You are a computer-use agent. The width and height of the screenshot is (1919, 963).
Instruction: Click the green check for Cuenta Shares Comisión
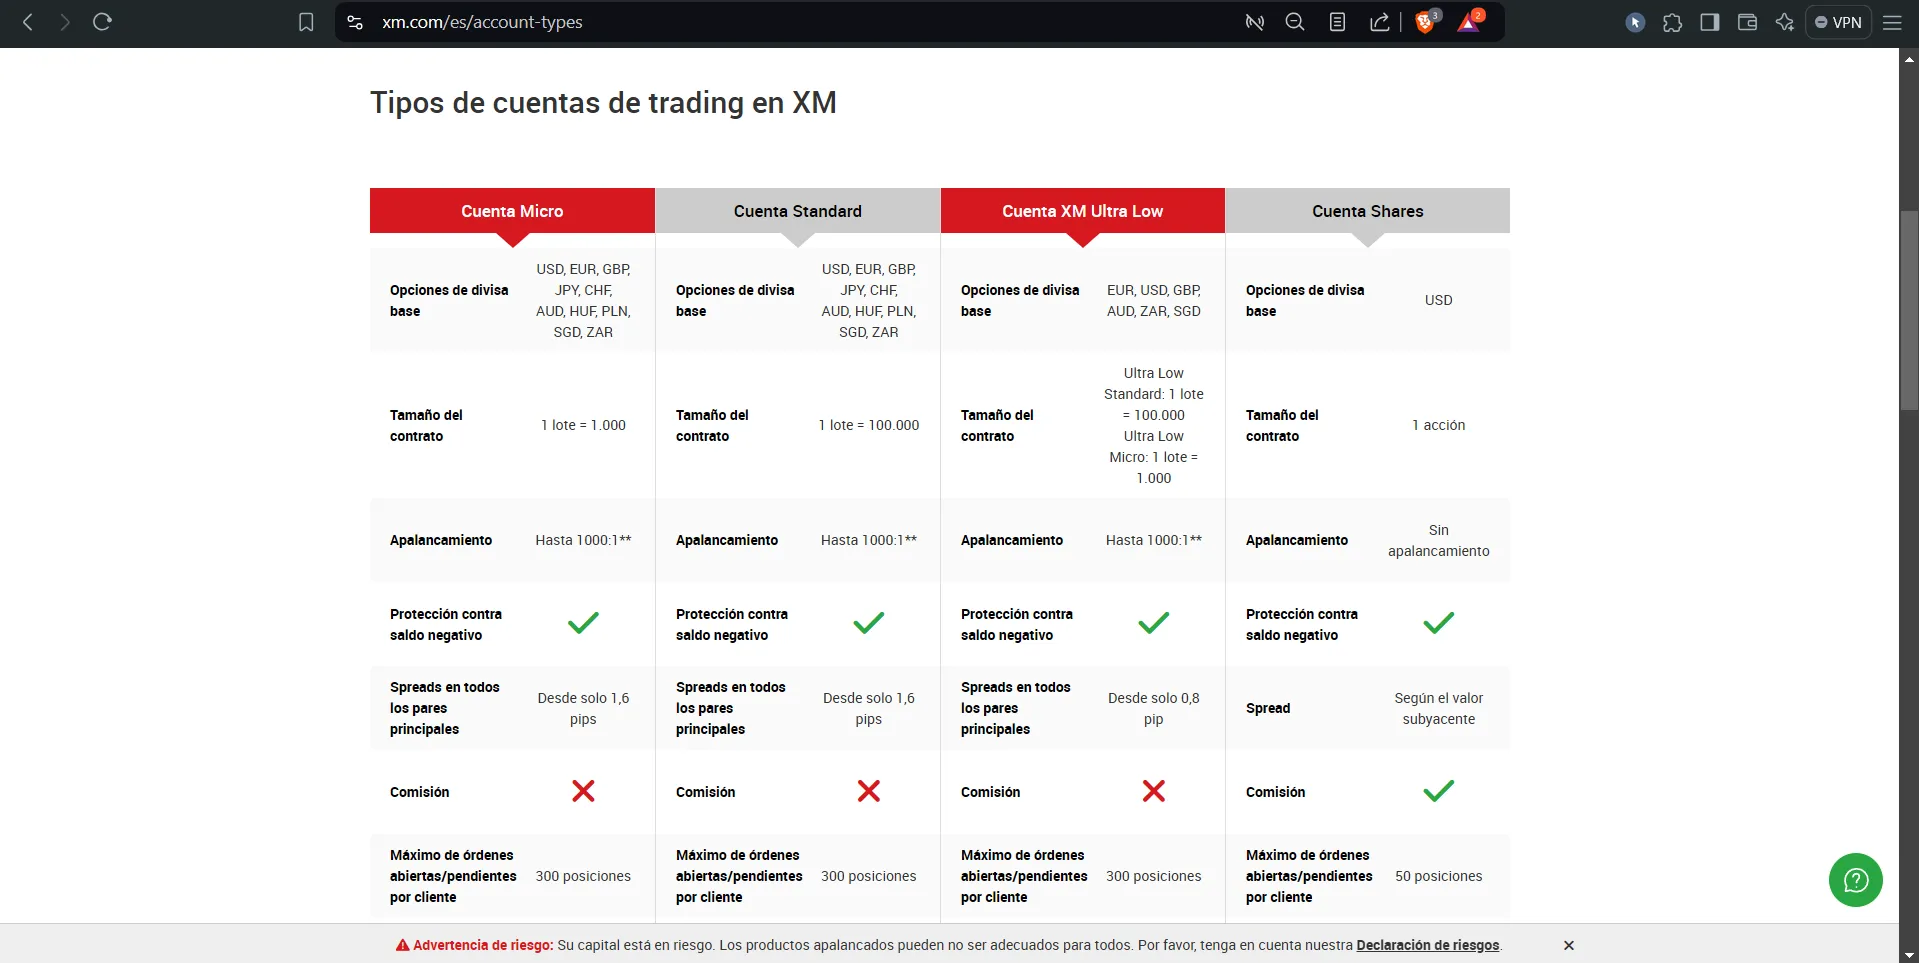click(x=1439, y=791)
